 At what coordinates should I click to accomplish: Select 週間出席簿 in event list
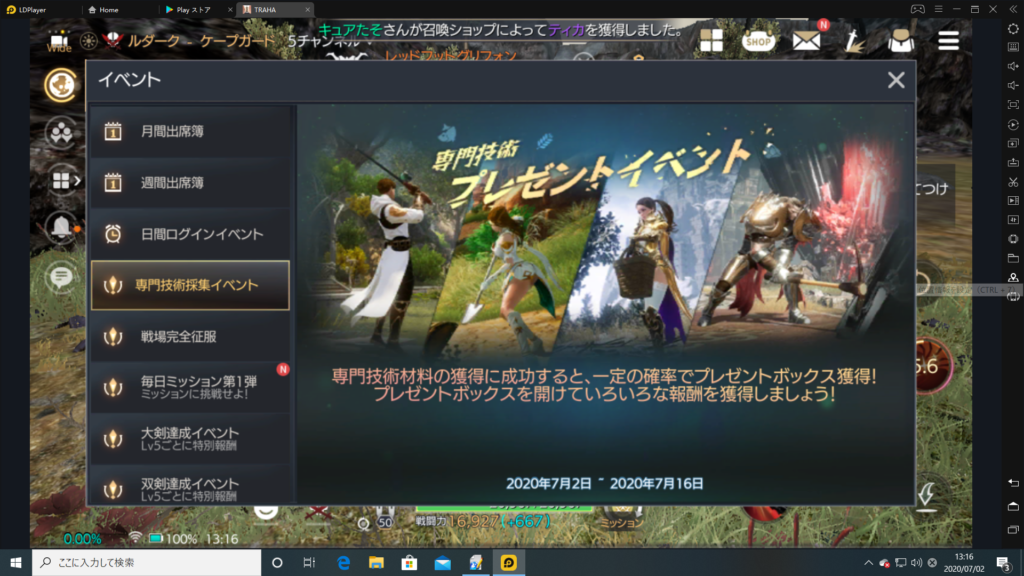(x=190, y=183)
